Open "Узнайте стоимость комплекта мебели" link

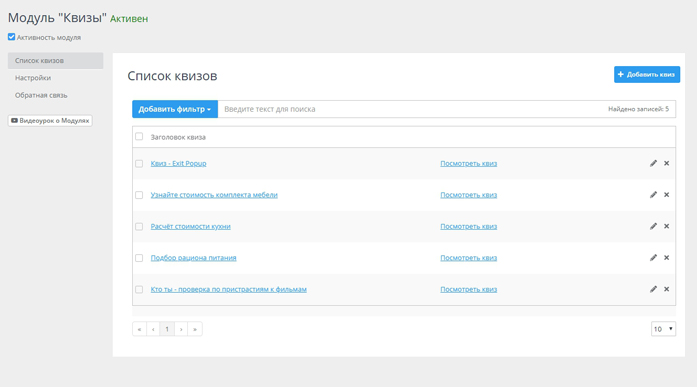click(214, 195)
